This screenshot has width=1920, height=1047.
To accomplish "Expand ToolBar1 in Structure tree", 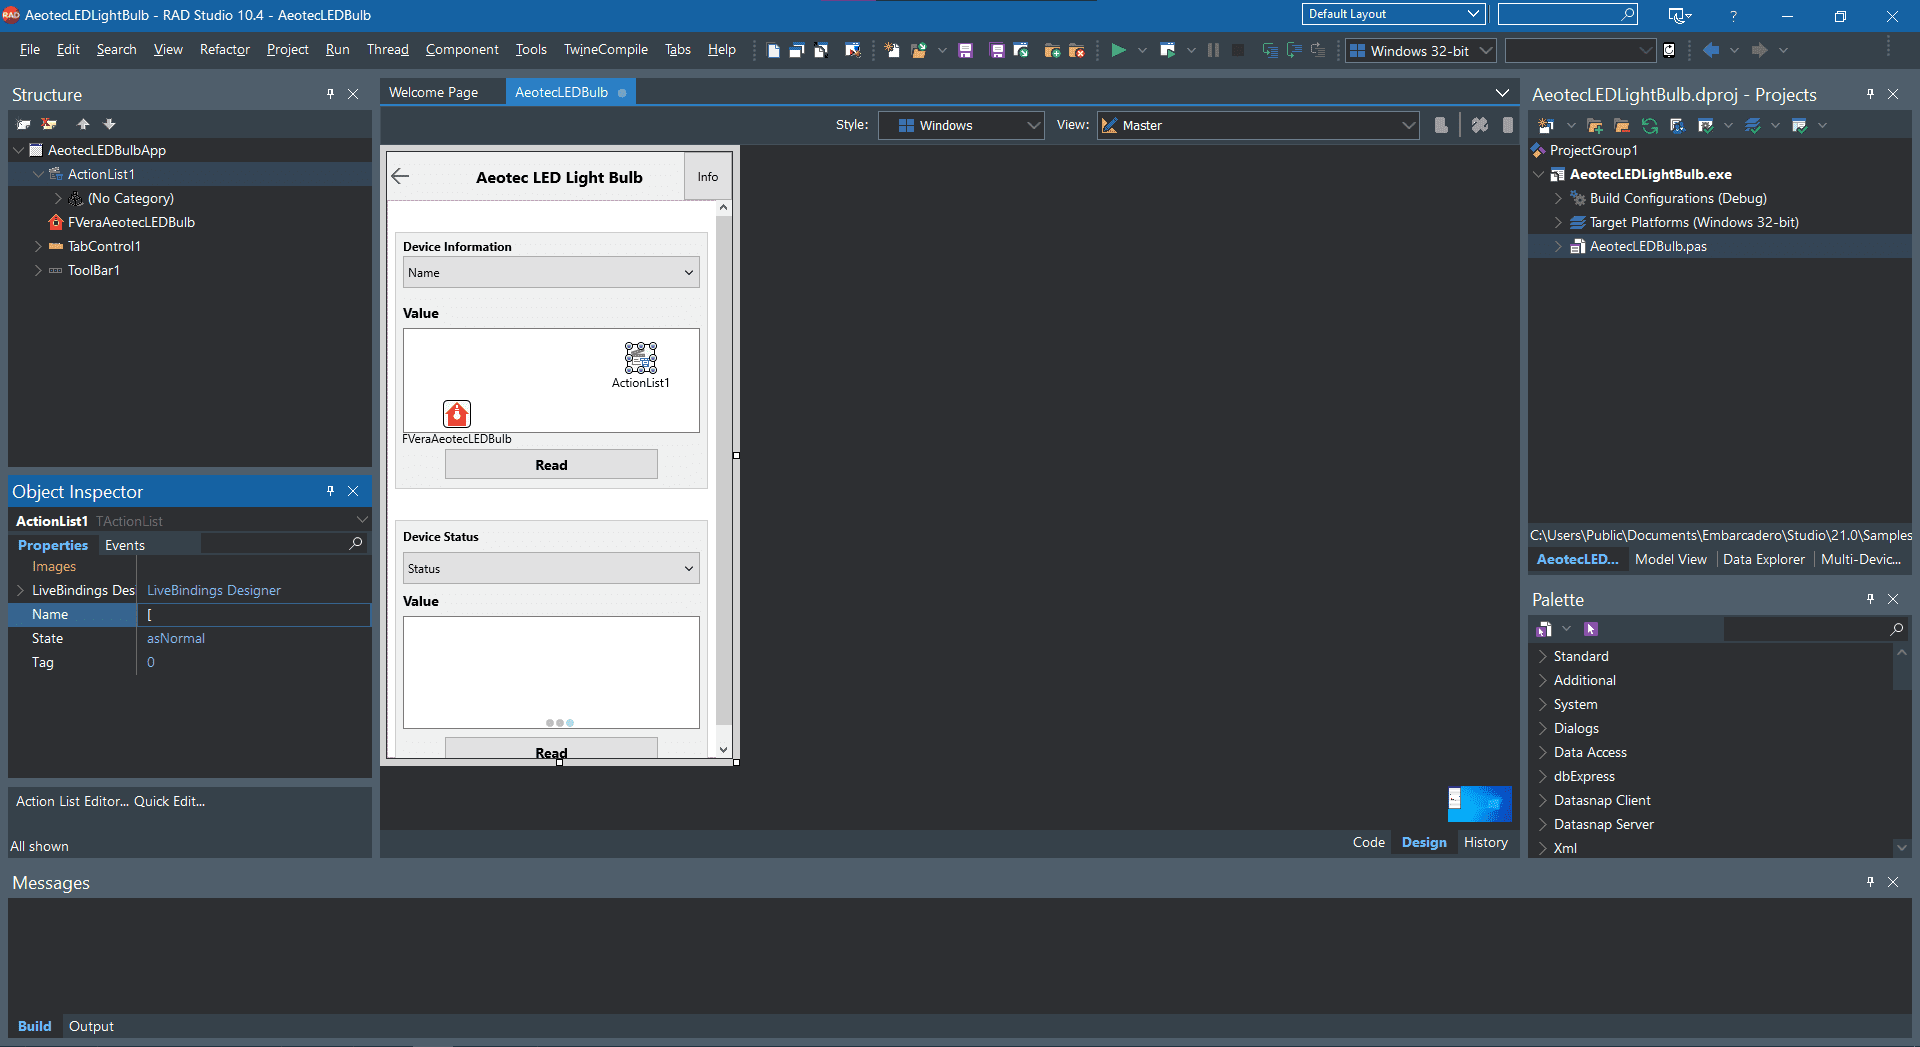I will 38,270.
